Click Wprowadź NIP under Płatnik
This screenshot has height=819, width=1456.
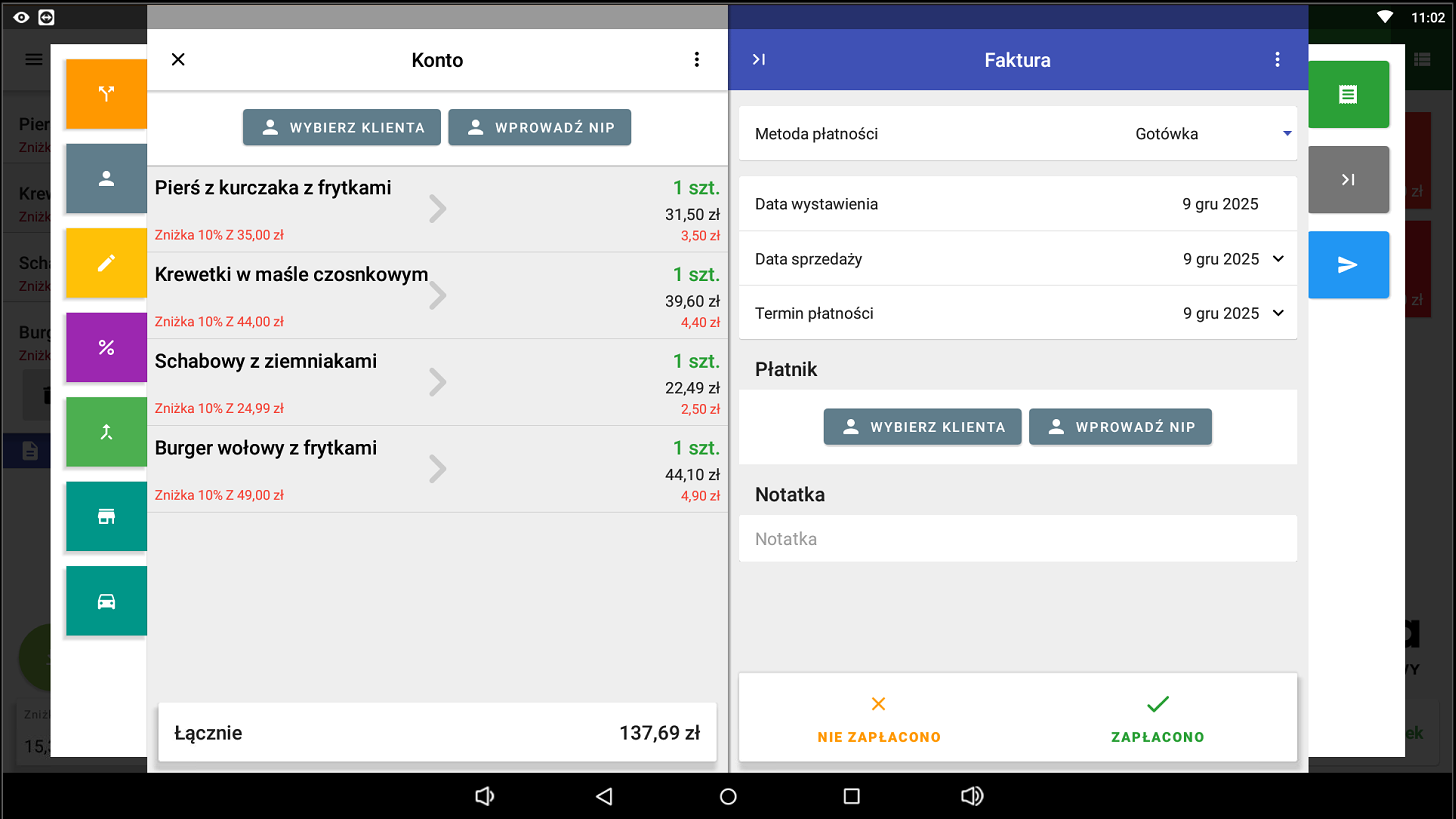pos(1120,427)
